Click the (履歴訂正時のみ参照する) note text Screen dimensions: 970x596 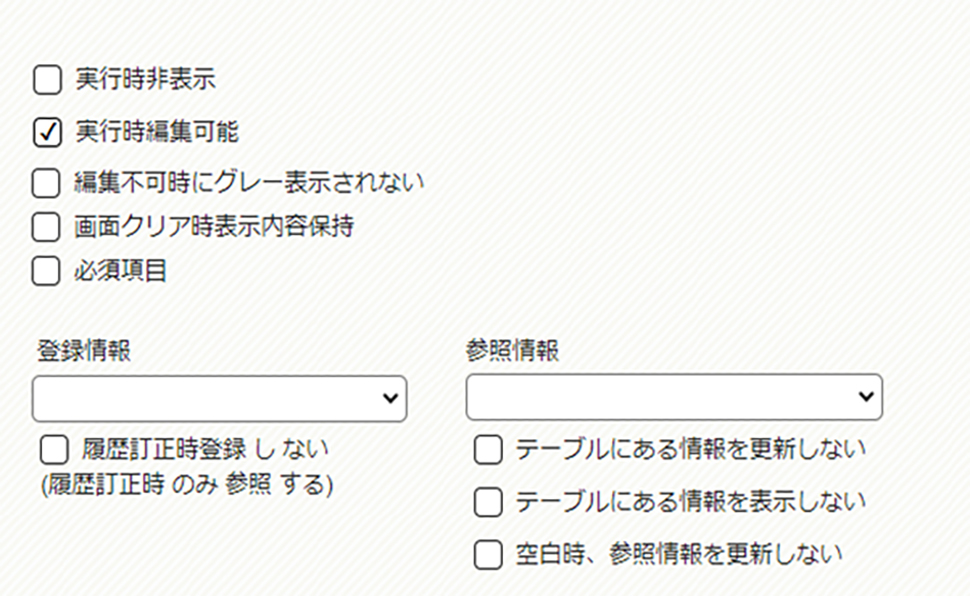187,485
